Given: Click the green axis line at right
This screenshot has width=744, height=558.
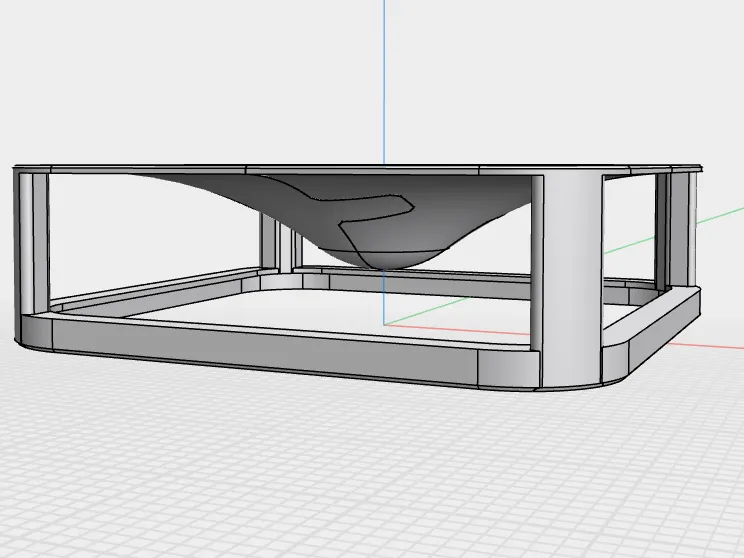Looking at the screenshot, I should point(721,214).
